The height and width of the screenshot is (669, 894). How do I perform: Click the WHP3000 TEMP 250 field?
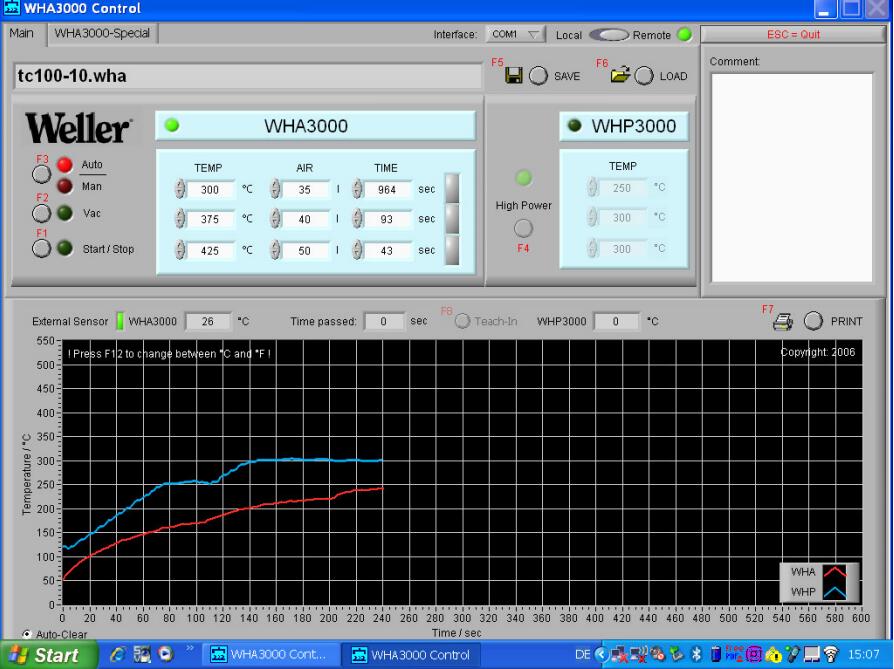tap(621, 188)
